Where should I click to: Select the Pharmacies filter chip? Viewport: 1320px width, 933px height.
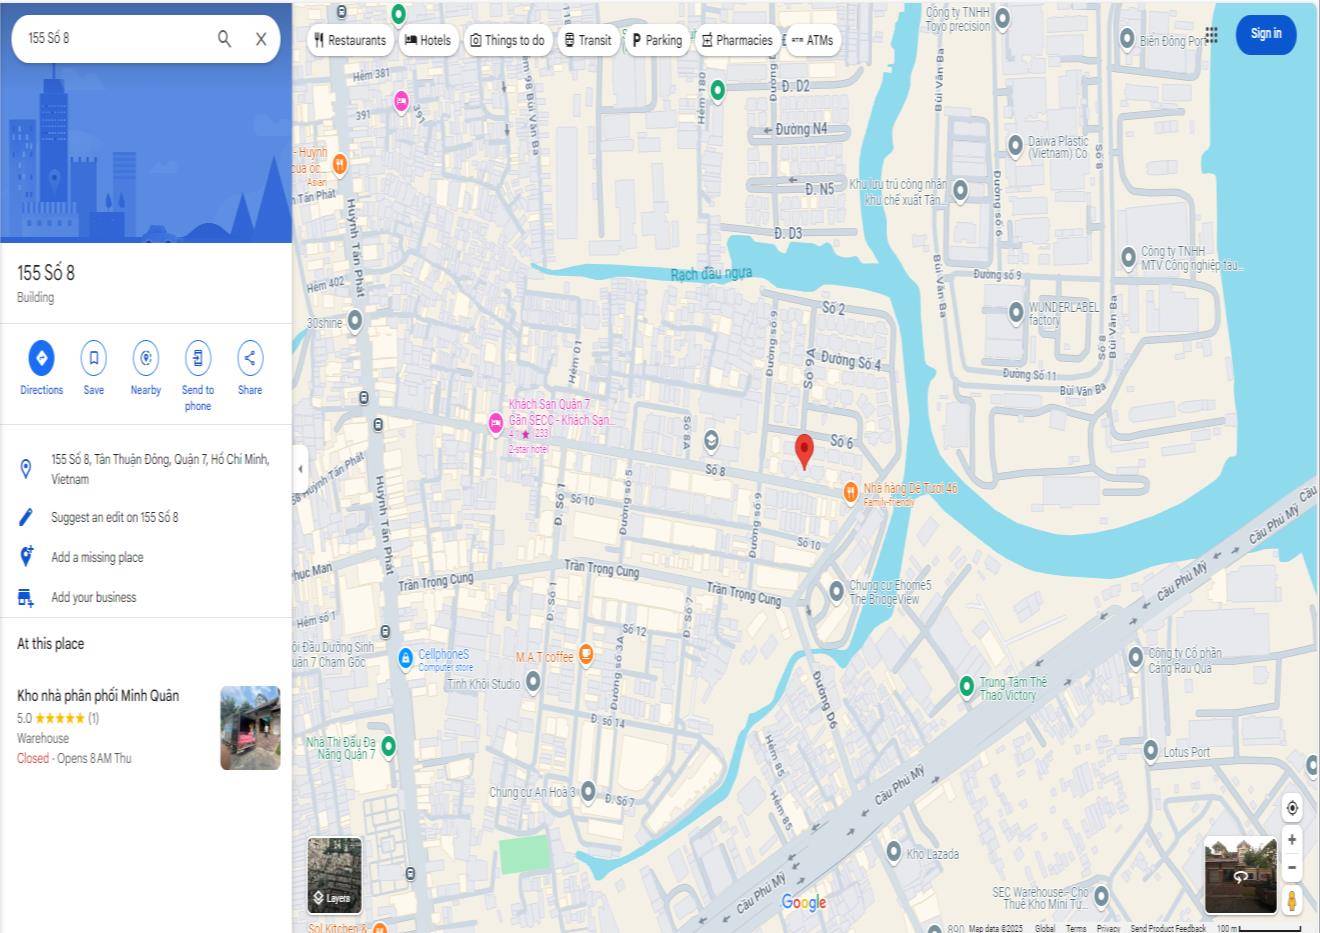tap(737, 40)
